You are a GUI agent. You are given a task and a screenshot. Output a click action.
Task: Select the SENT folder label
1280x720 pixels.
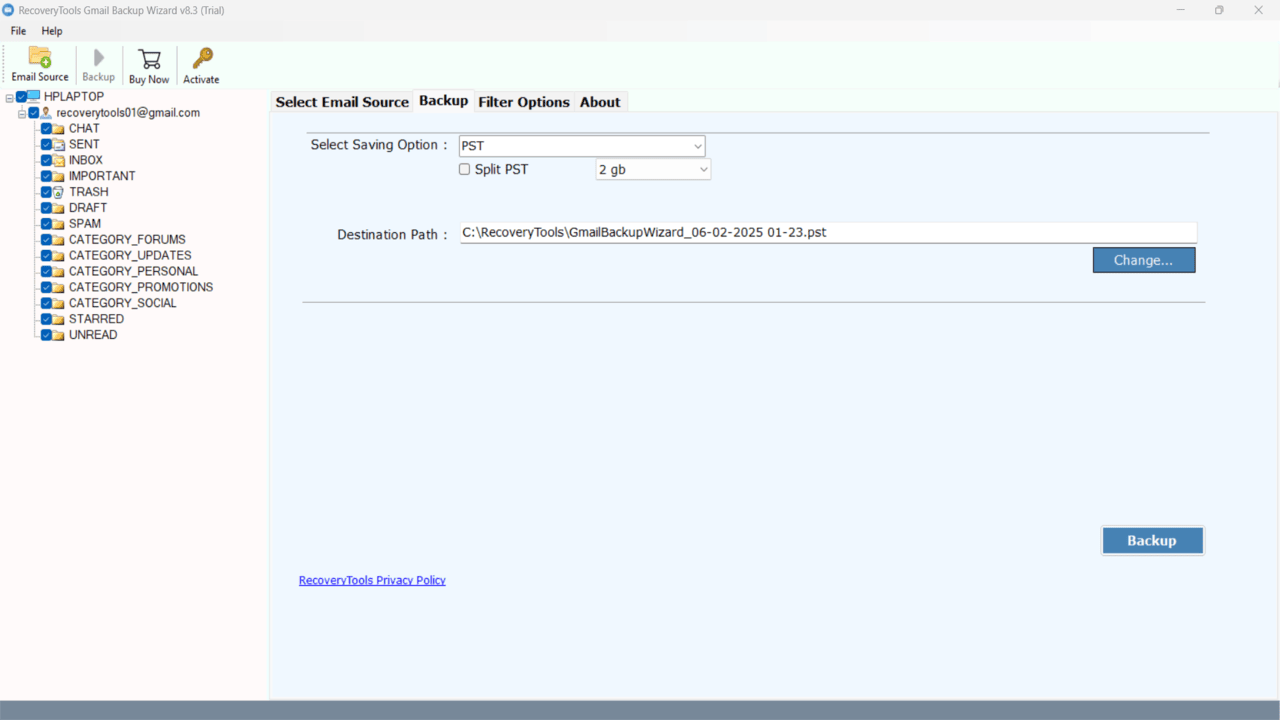coord(84,145)
